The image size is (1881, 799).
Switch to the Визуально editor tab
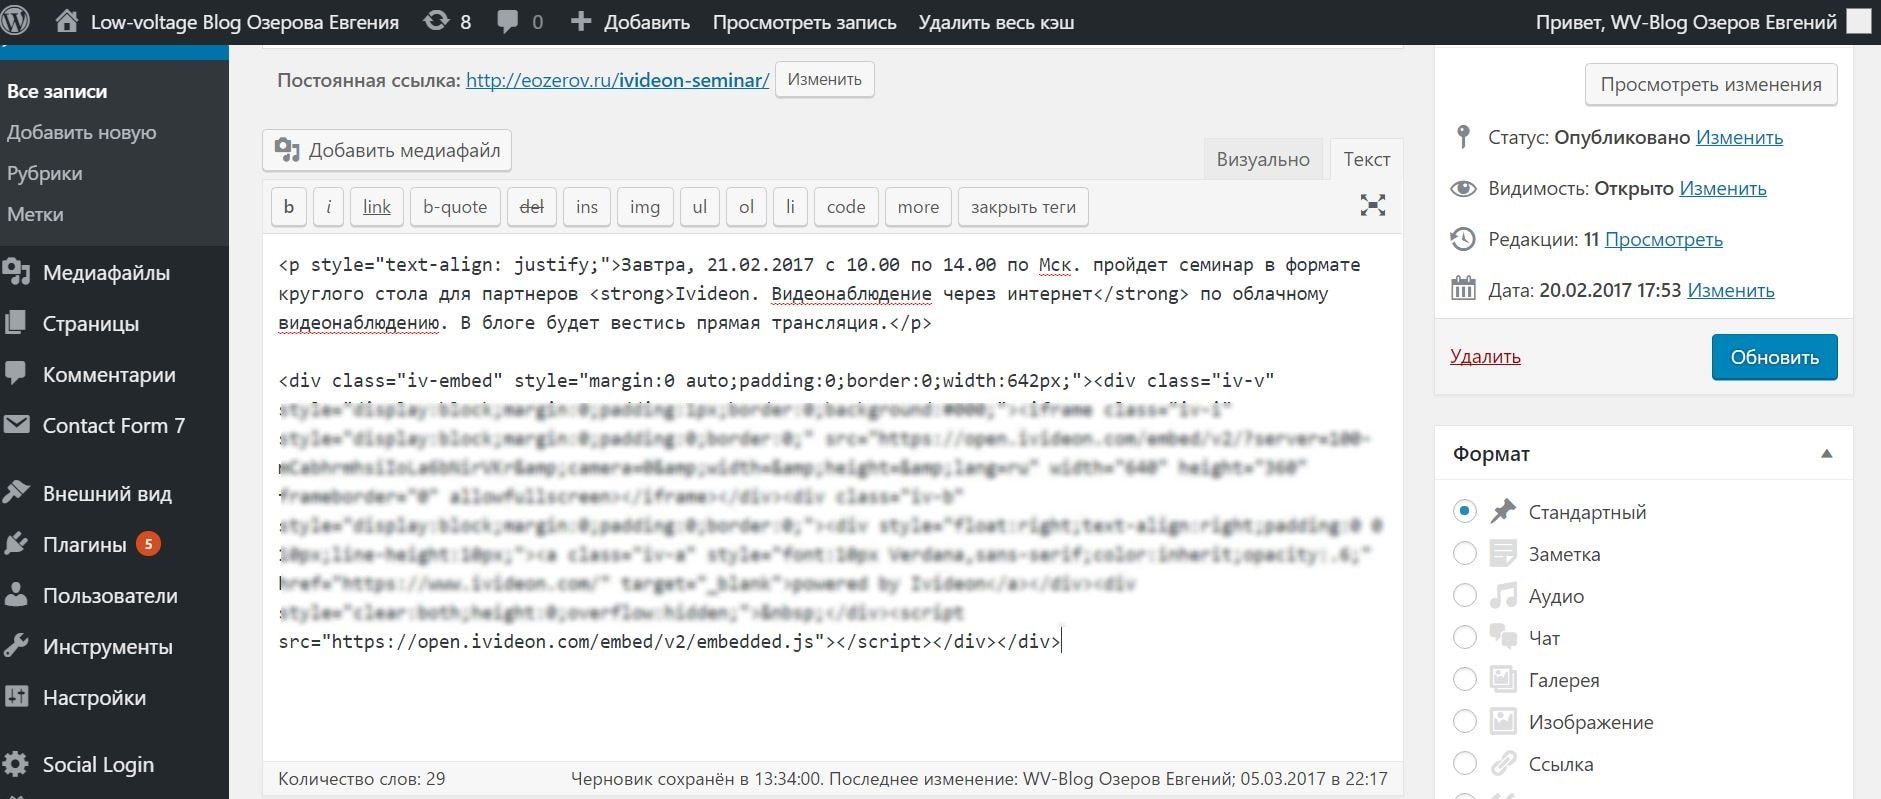click(x=1262, y=159)
